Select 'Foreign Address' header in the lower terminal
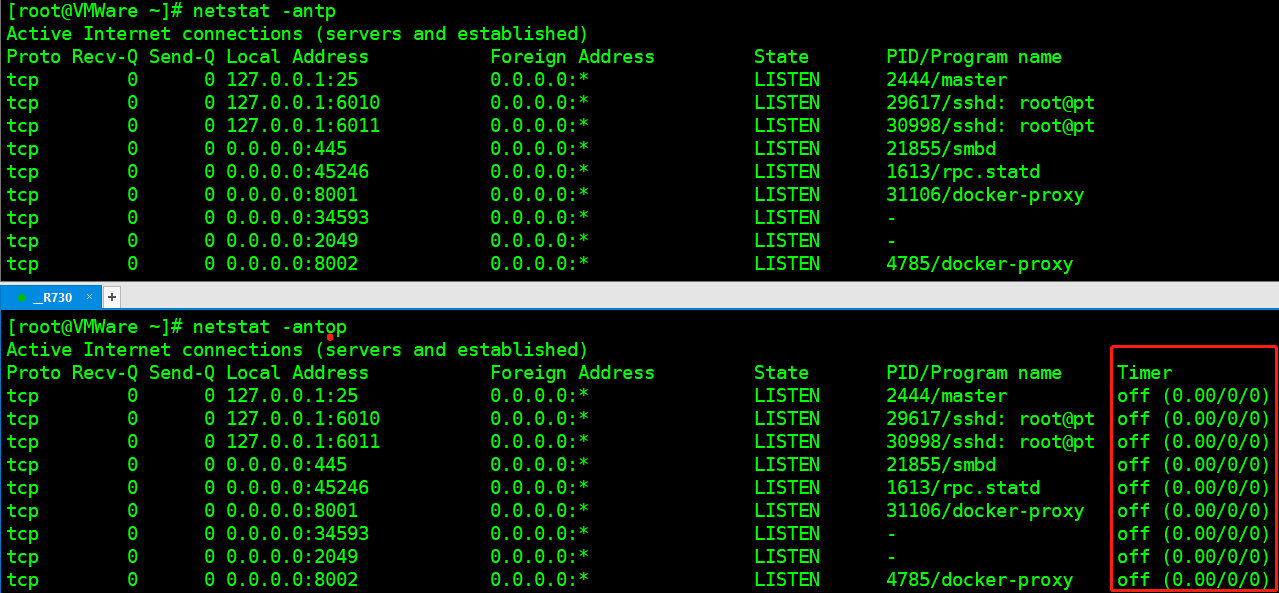 coord(572,373)
